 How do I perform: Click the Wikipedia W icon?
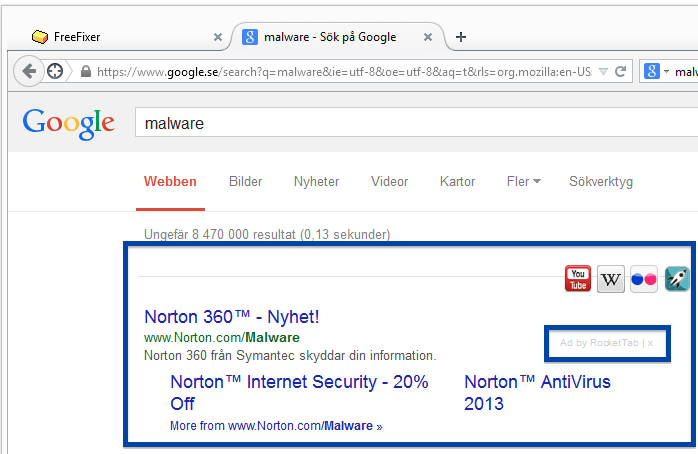(x=611, y=279)
